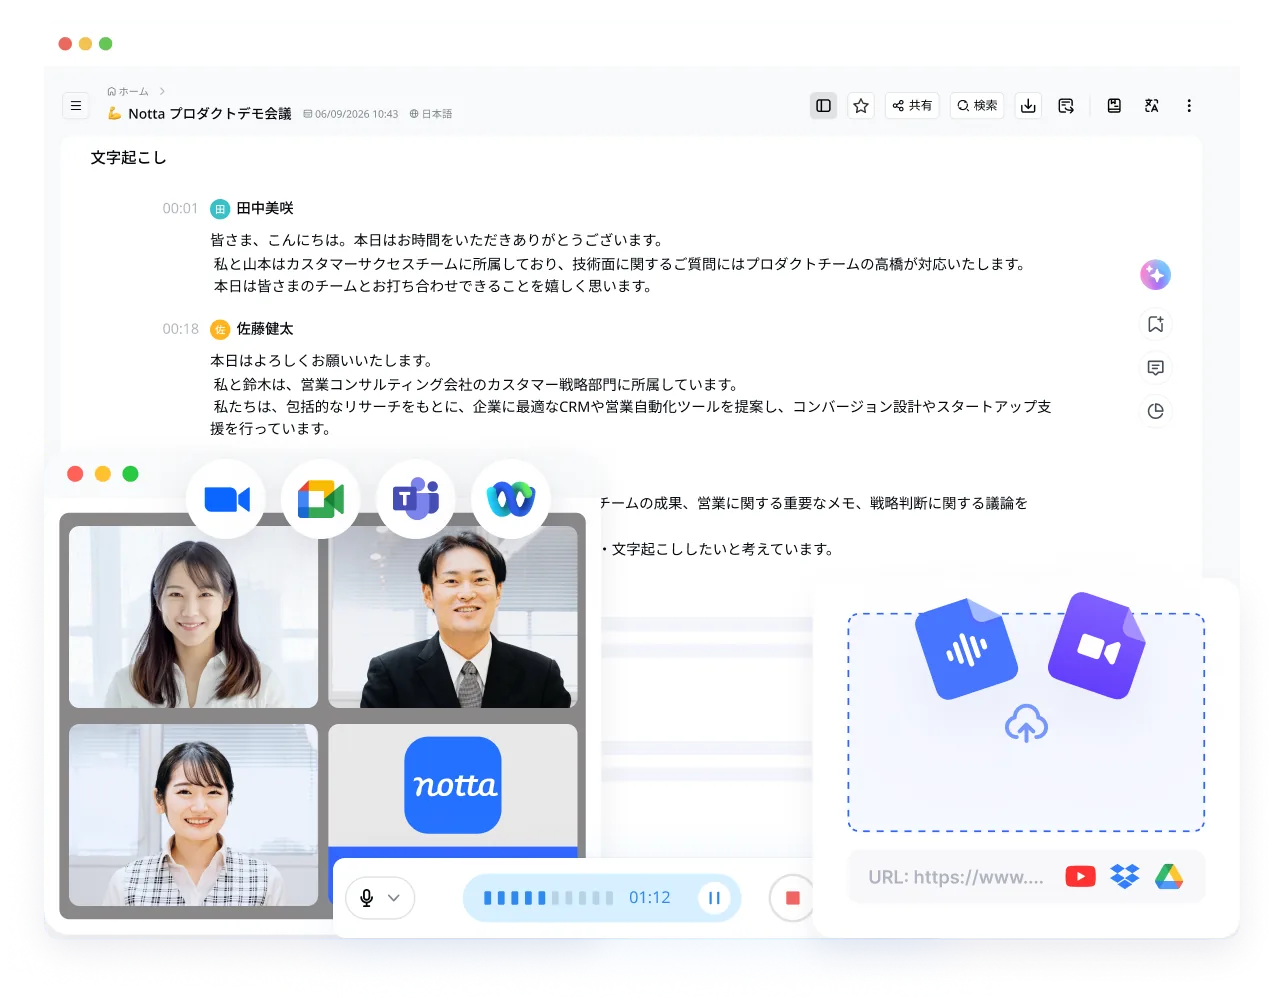Screen dimensions: 1280x1000
Task: Select the Zoom meeting icon
Action: coord(226,499)
